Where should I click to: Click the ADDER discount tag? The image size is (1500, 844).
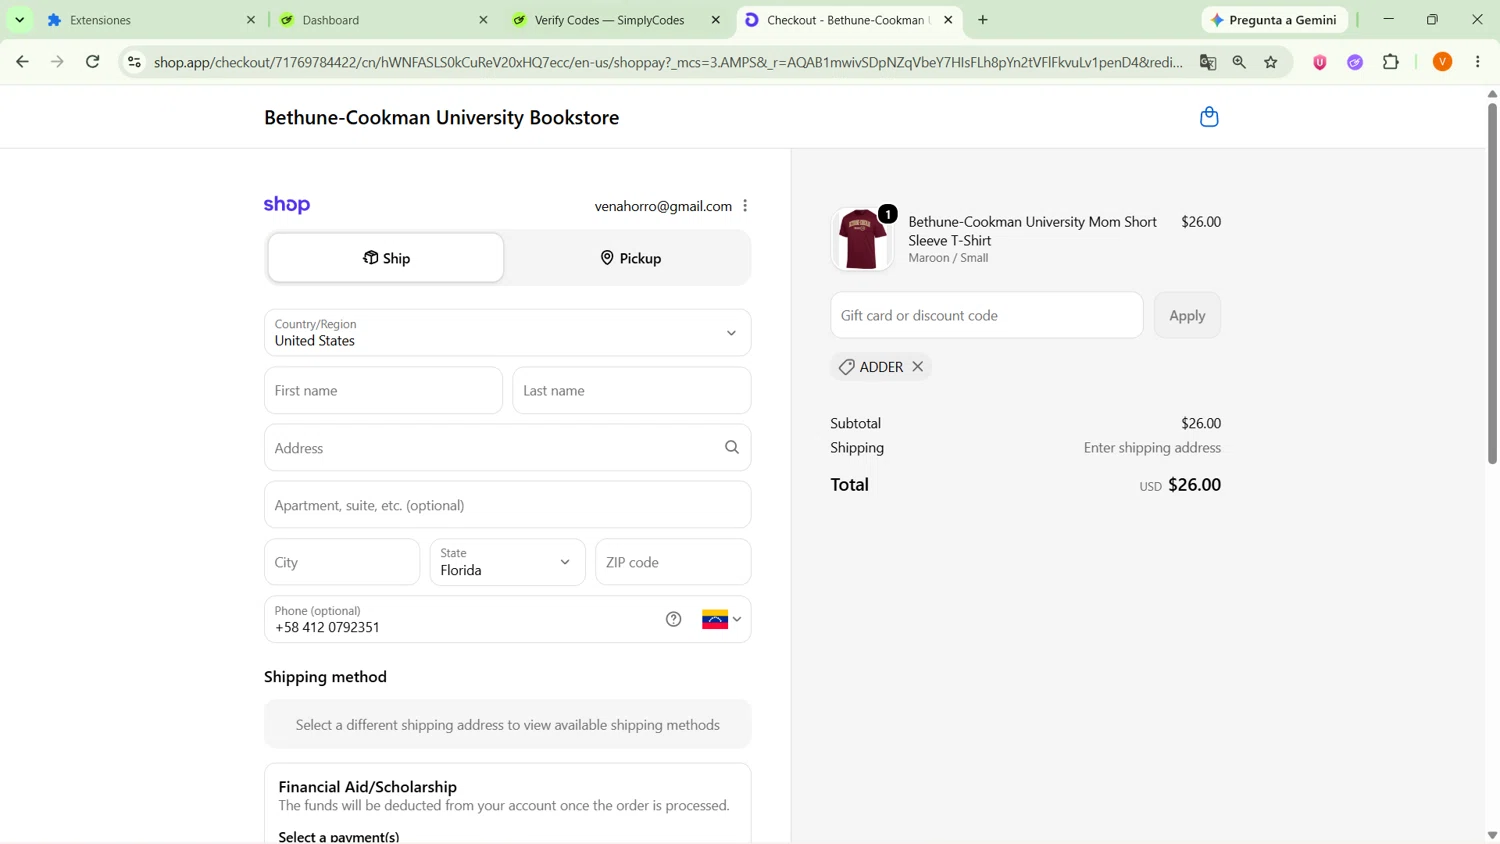click(x=881, y=367)
